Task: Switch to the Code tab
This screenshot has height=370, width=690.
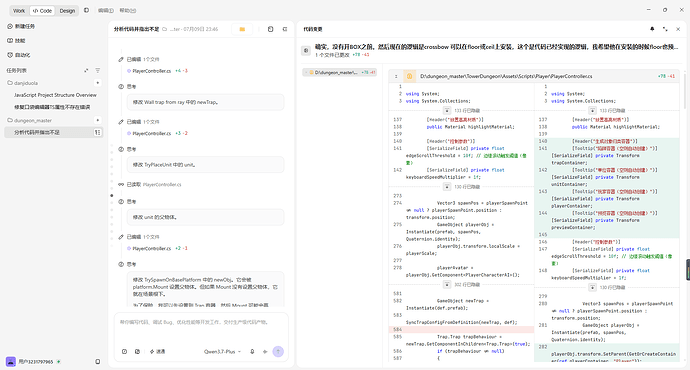Action: (42, 11)
